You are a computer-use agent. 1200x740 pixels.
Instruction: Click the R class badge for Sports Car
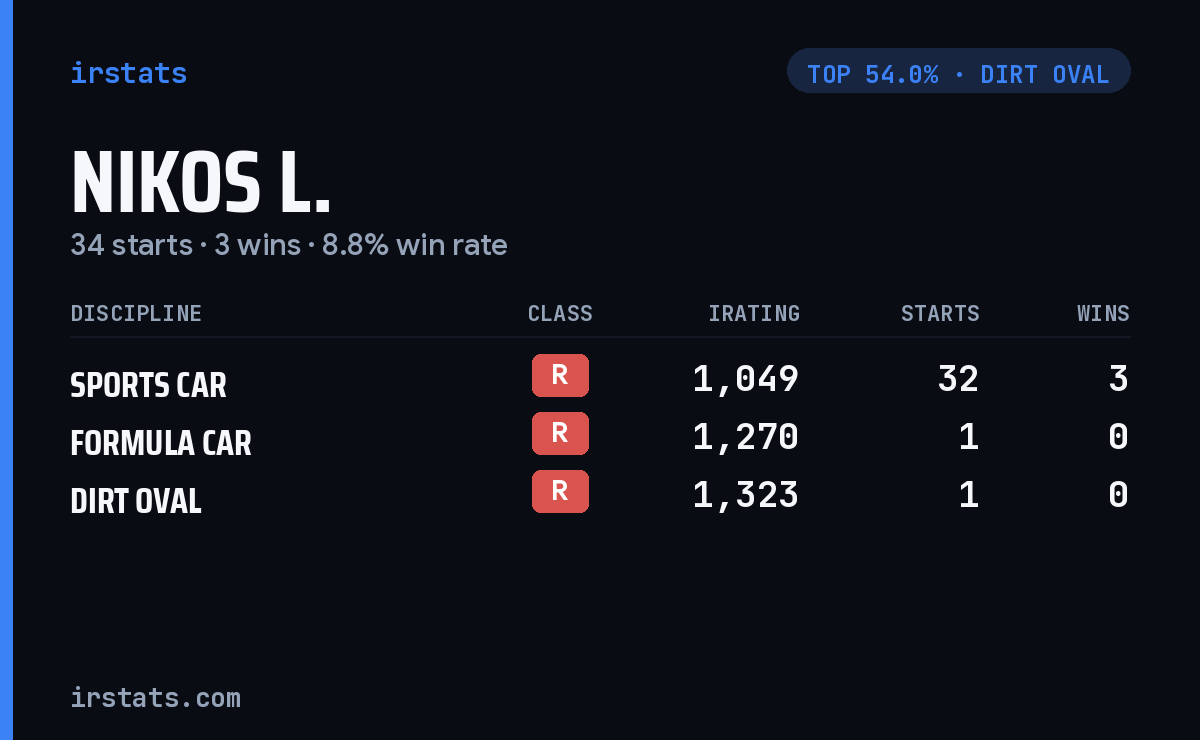pyautogui.click(x=560, y=376)
